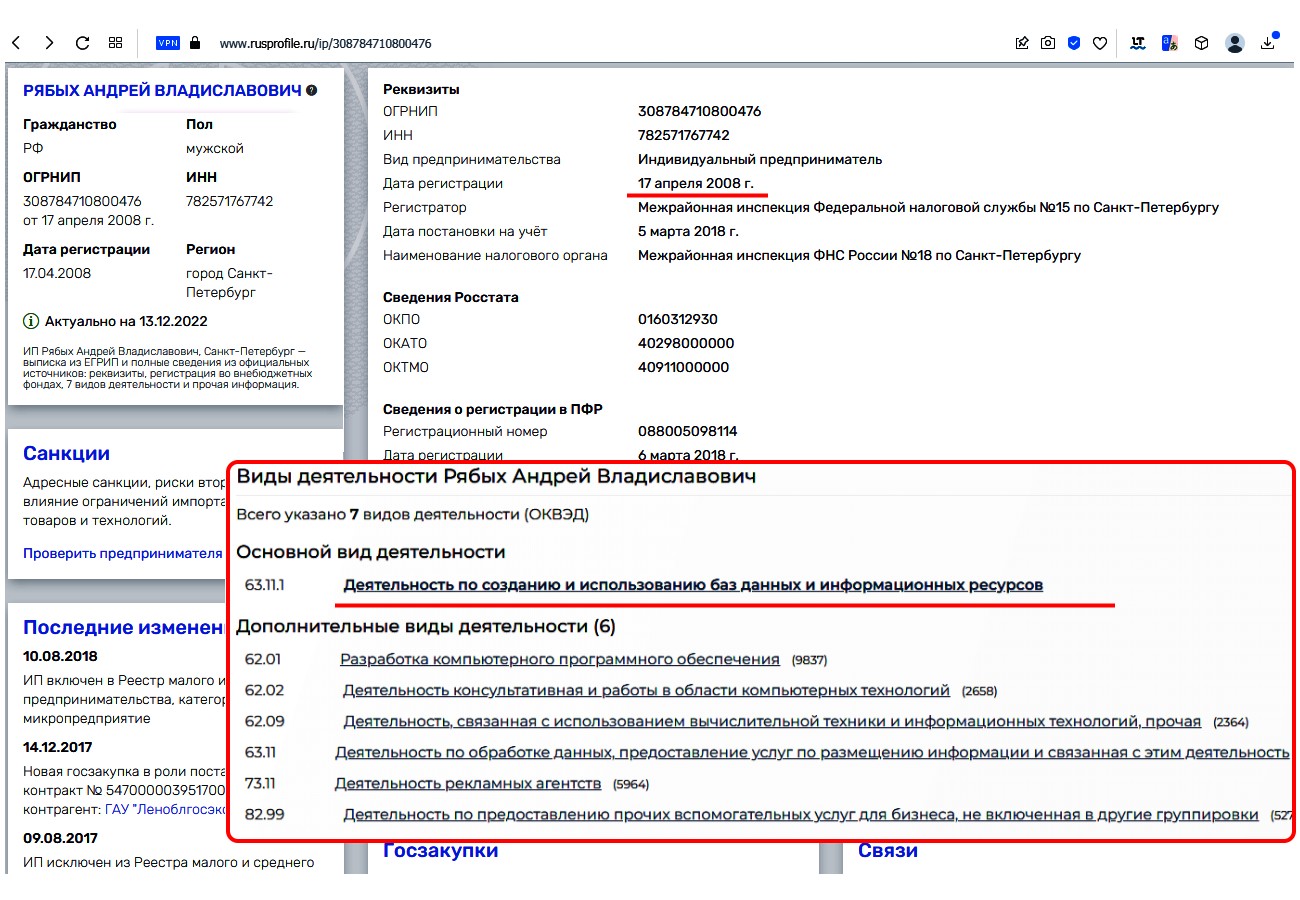
Task: Select the date 5 марта 2018 г.
Action: (689, 231)
